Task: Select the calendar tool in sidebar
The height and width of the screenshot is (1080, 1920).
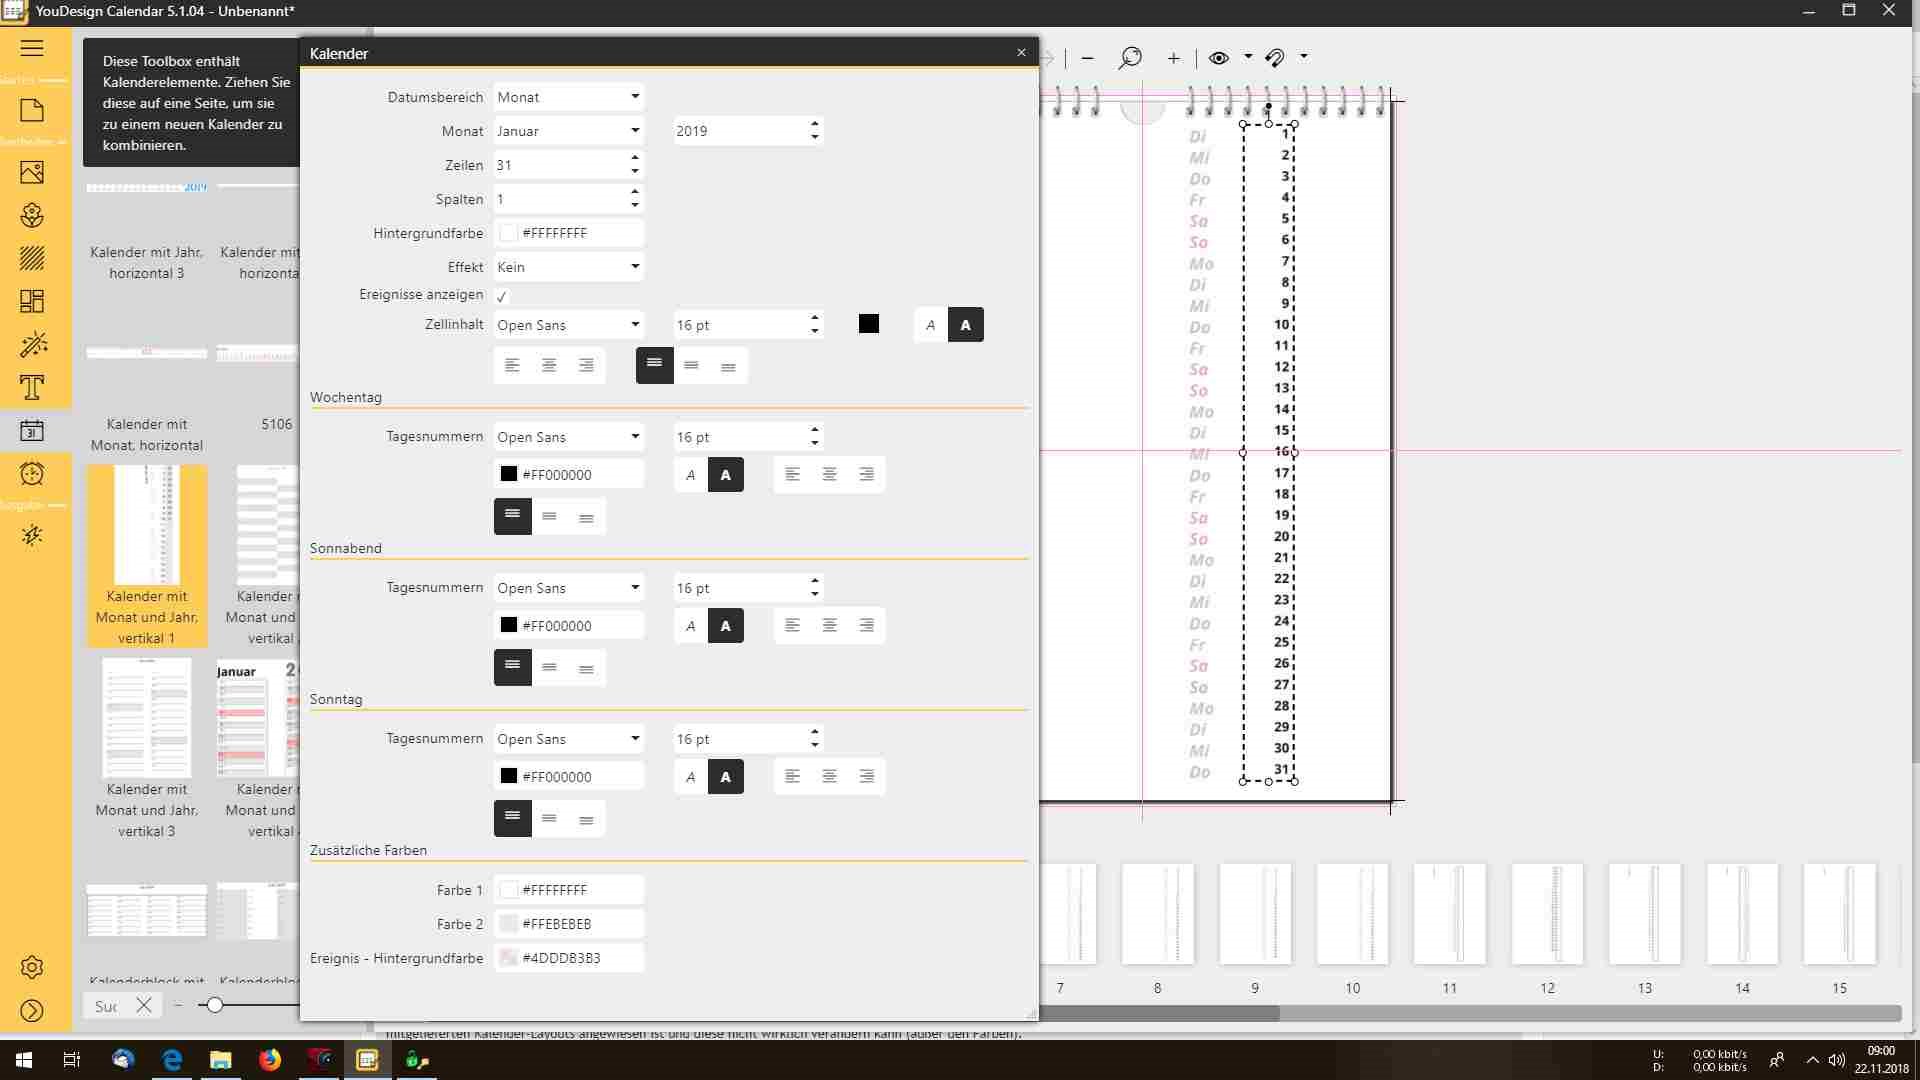Action: pyautogui.click(x=32, y=430)
